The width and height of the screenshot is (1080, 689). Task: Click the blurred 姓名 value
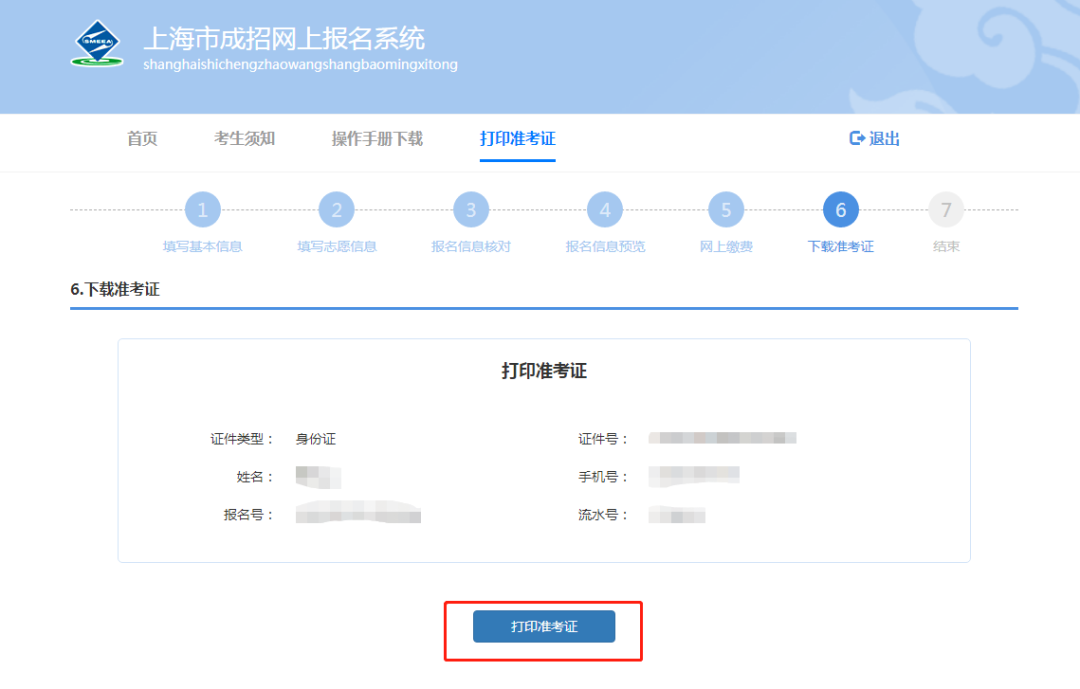click(x=318, y=476)
